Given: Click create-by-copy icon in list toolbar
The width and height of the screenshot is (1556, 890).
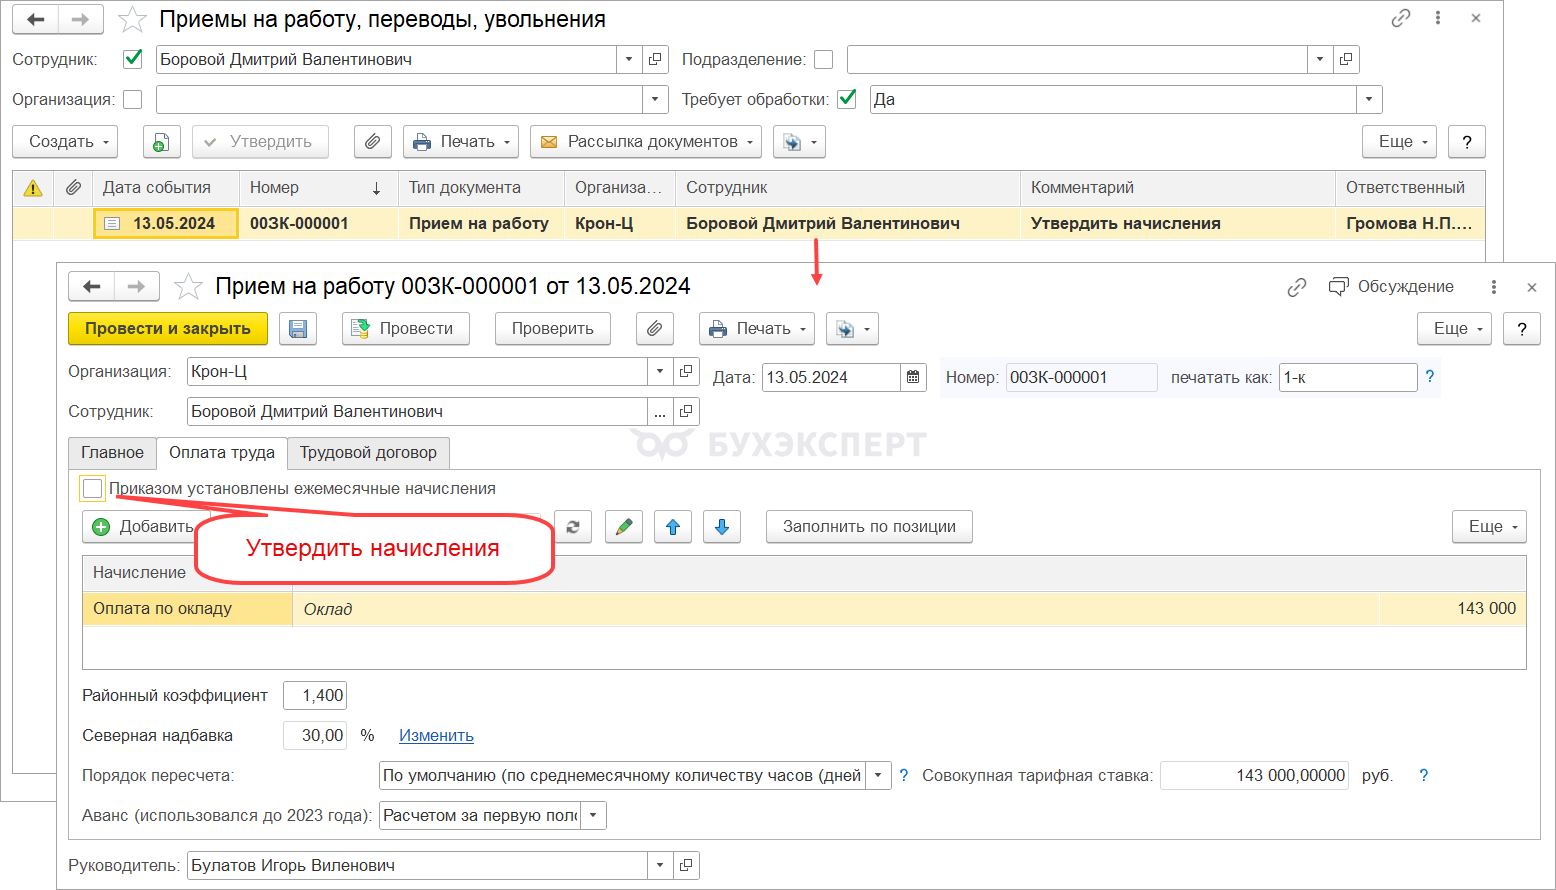Looking at the screenshot, I should [161, 142].
